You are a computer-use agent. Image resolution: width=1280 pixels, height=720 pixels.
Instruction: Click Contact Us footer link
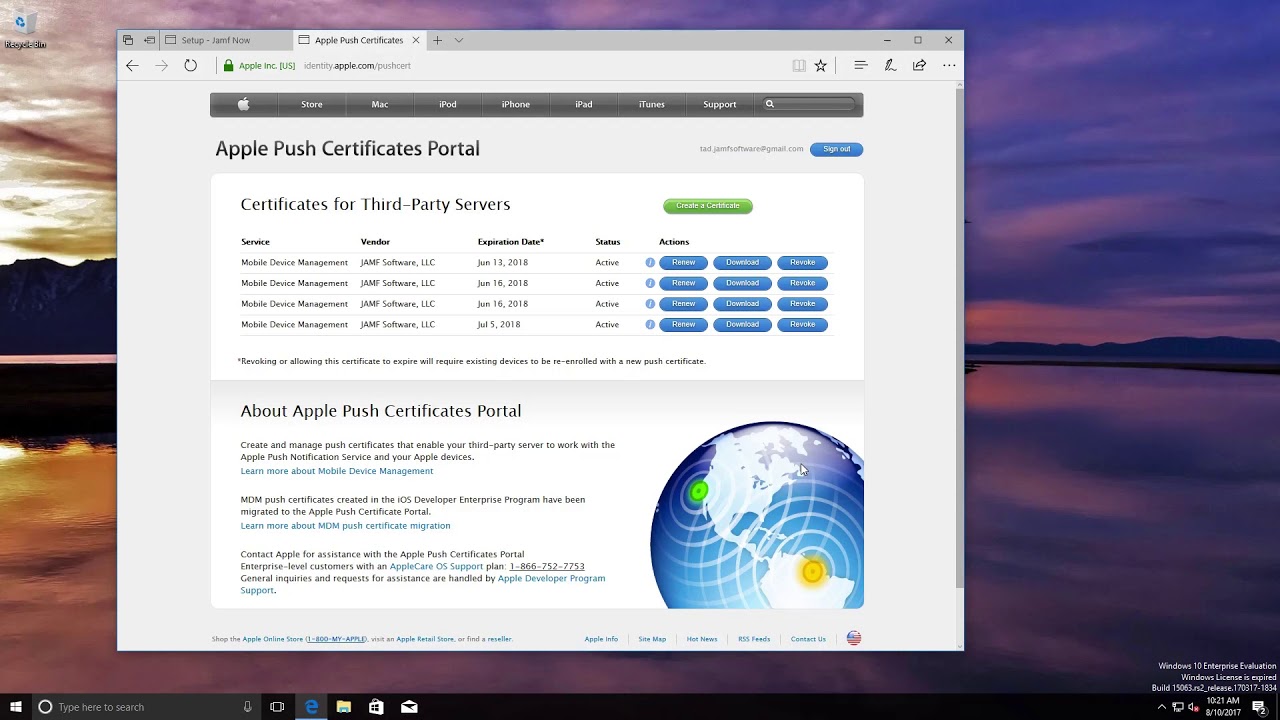pyautogui.click(x=808, y=639)
